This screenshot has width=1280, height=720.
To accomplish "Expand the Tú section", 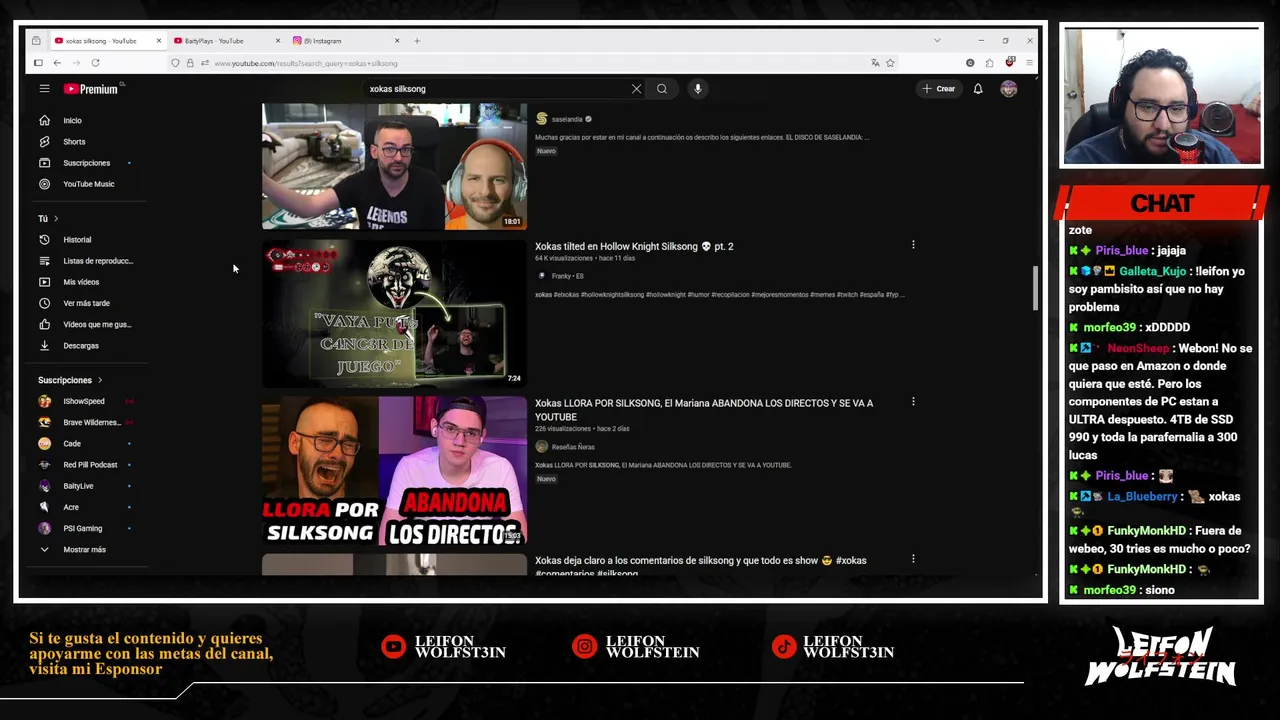I will tap(48, 218).
